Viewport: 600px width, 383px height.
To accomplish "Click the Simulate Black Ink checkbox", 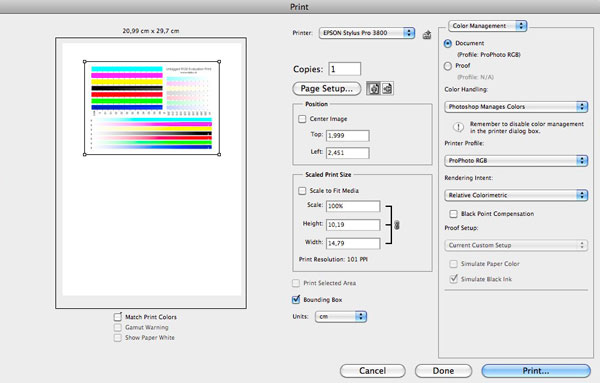I will [453, 279].
